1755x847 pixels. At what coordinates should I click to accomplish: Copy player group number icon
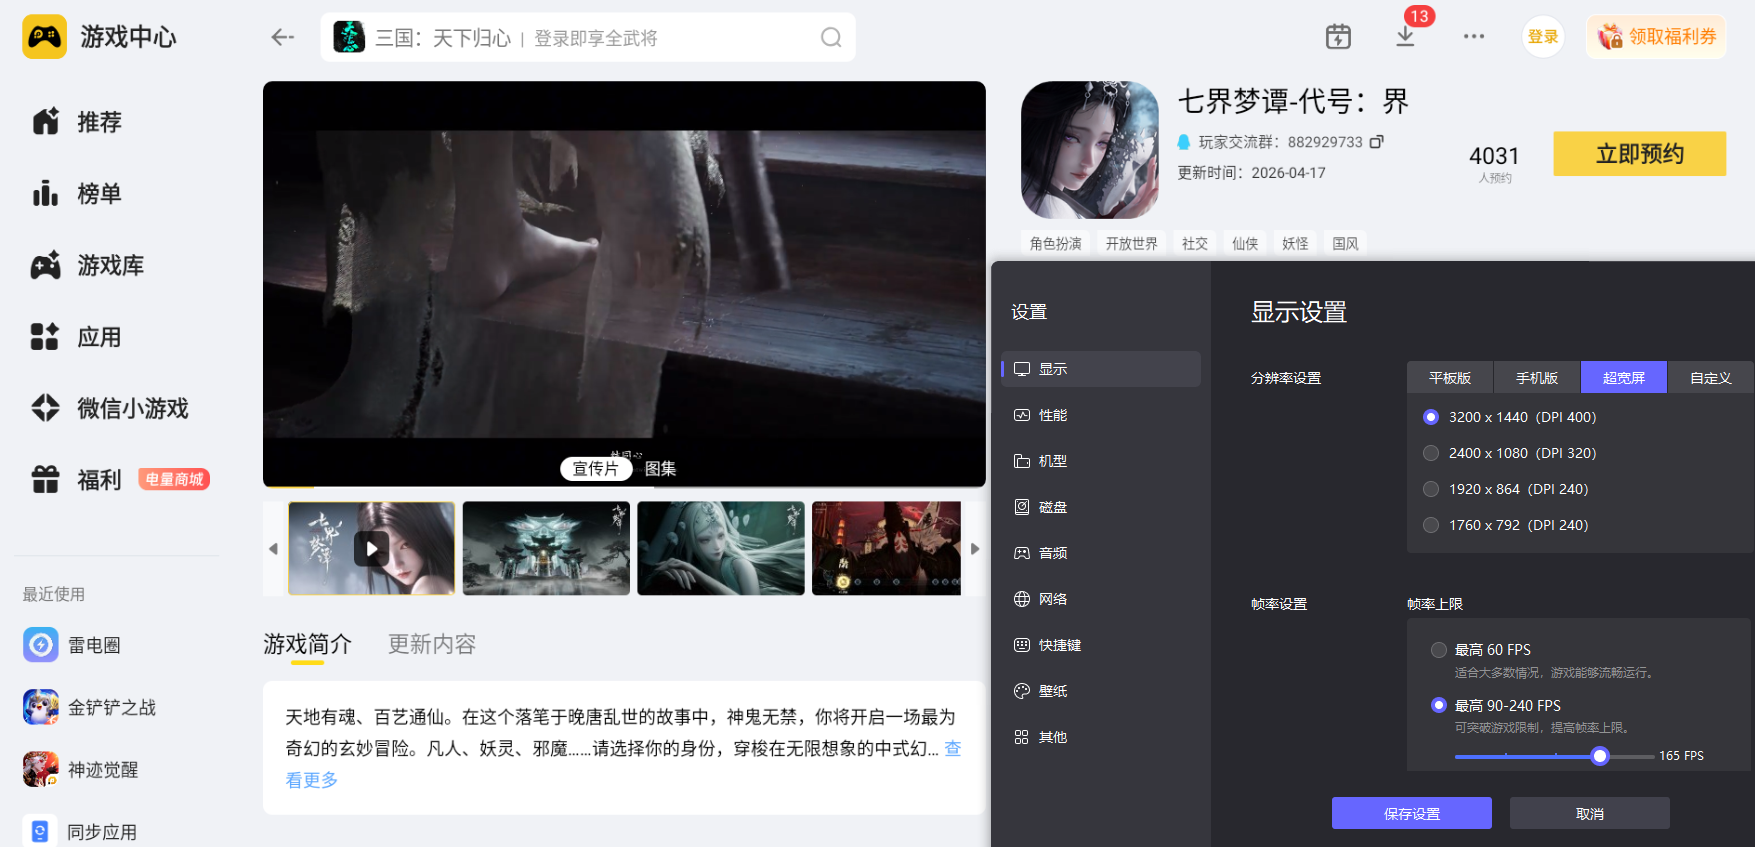click(1377, 142)
